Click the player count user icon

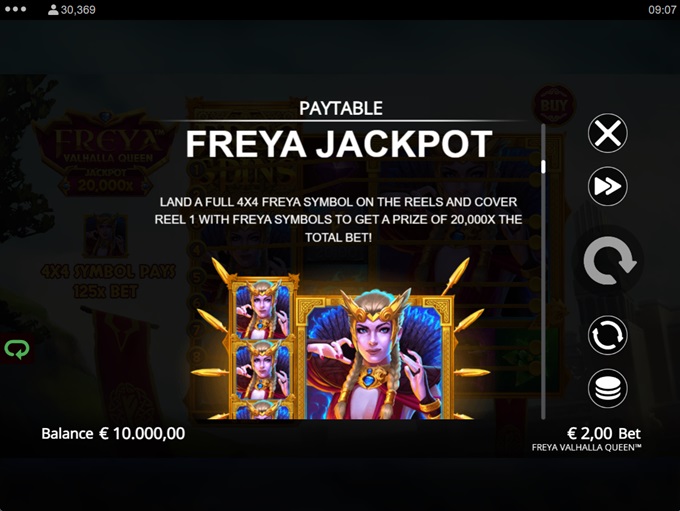click(x=53, y=10)
